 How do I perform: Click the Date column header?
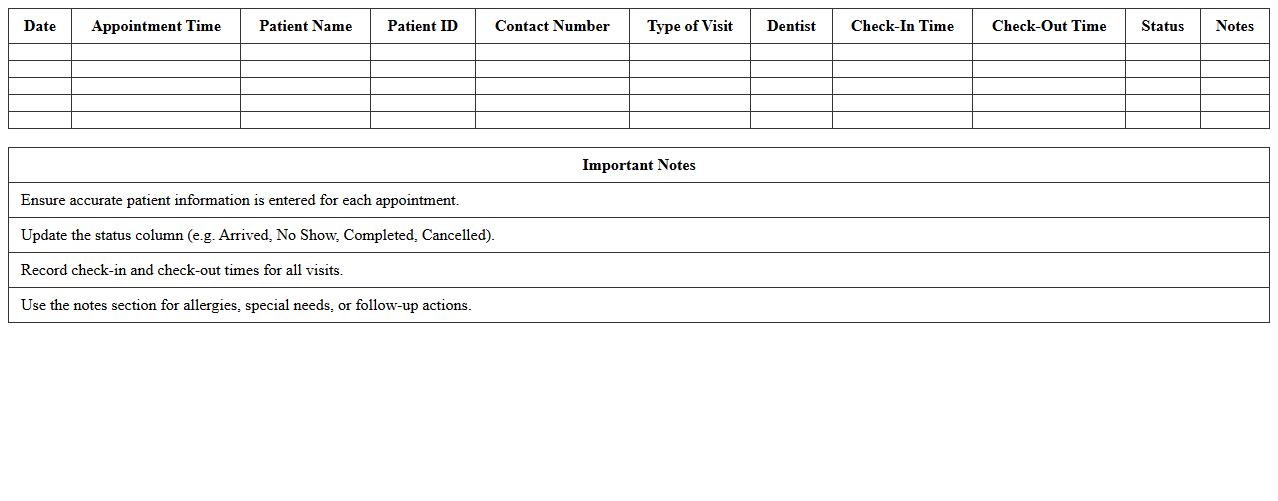click(40, 26)
